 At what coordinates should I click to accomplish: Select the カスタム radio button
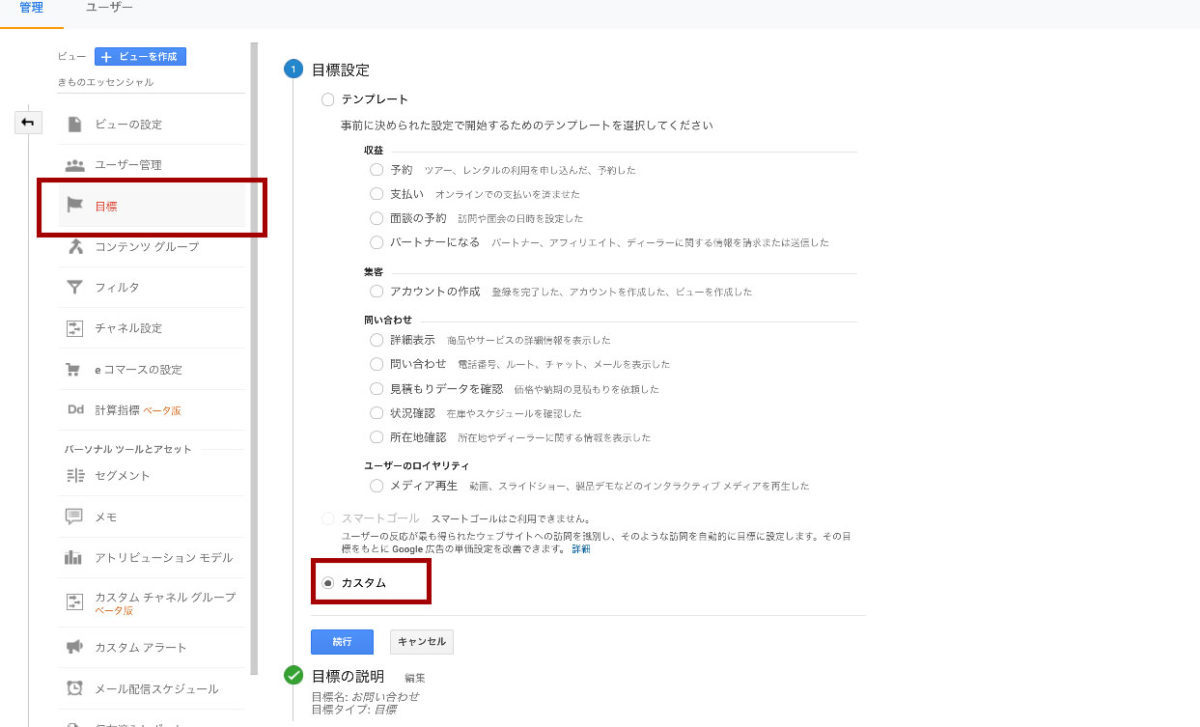pos(328,583)
